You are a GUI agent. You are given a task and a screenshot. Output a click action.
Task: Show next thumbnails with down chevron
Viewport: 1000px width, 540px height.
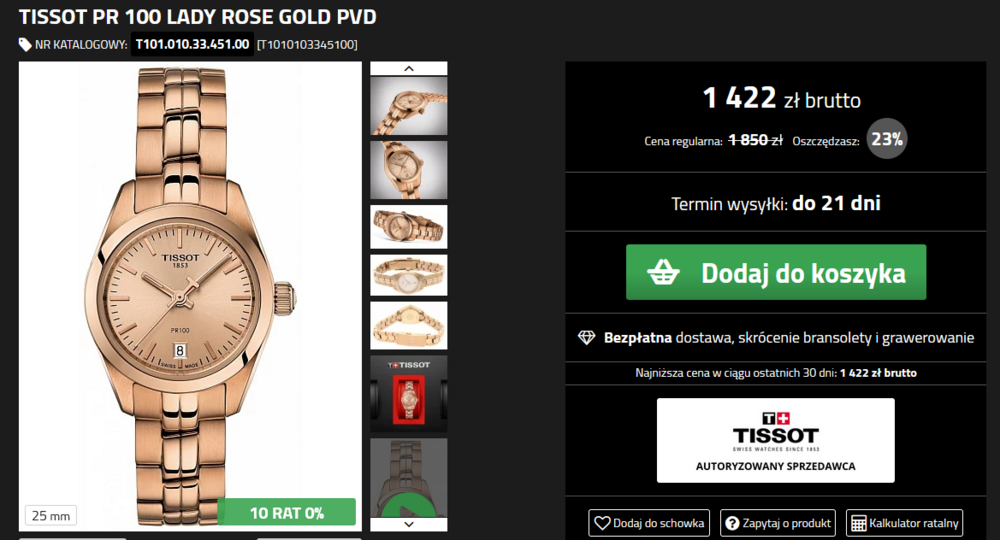pos(409,524)
